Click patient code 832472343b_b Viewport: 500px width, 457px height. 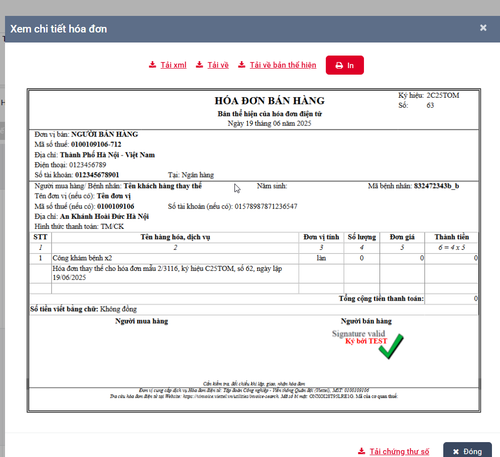tap(436, 186)
